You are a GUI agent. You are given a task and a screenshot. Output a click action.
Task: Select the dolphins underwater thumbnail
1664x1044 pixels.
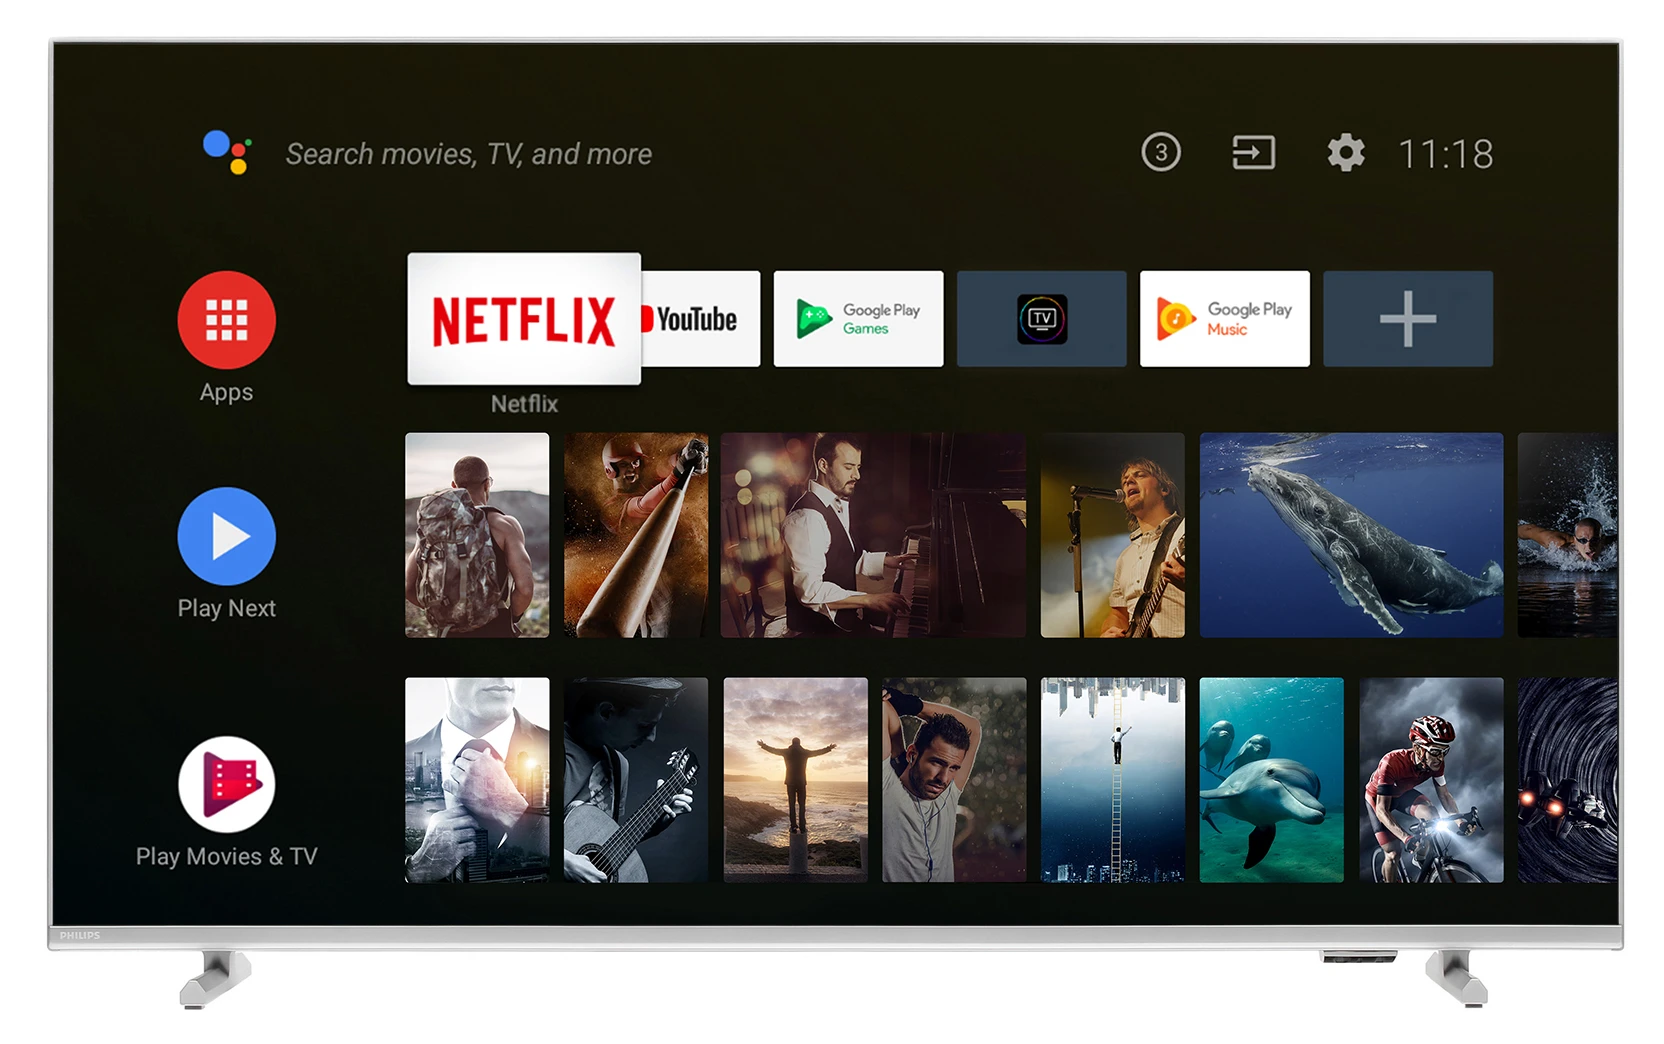tap(1271, 780)
